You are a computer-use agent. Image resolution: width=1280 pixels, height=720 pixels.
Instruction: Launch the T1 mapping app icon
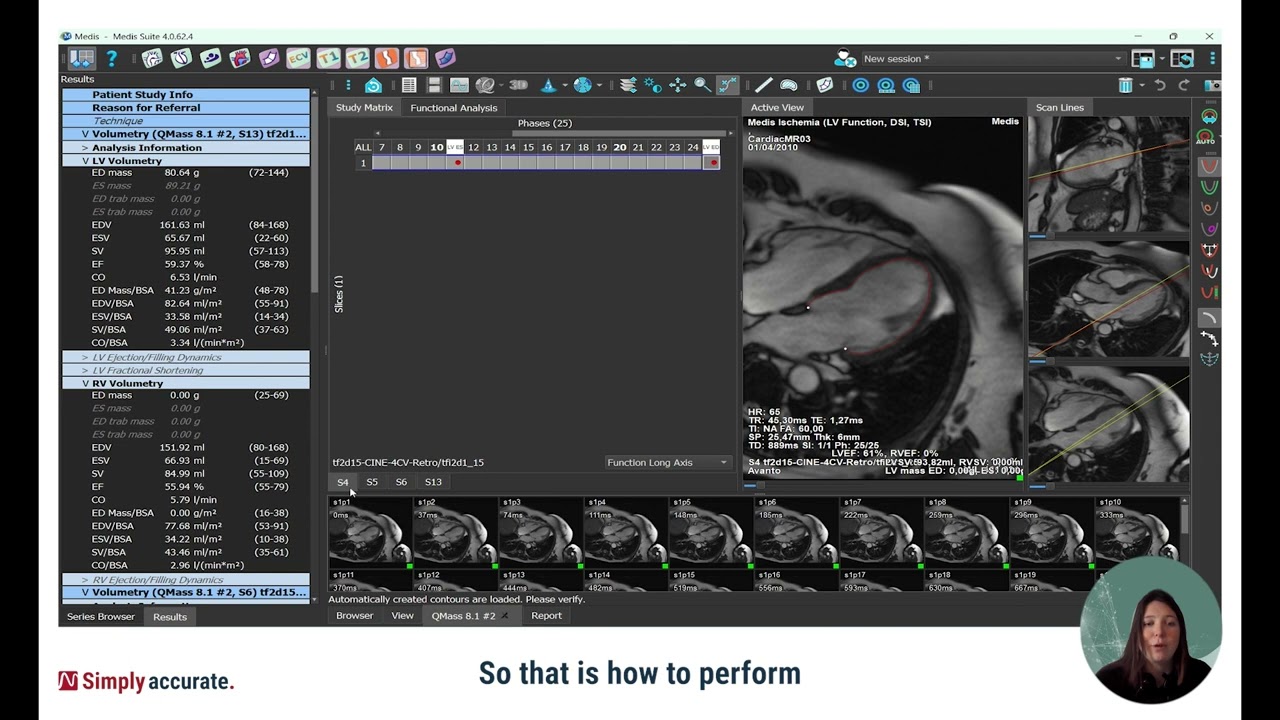[328, 59]
